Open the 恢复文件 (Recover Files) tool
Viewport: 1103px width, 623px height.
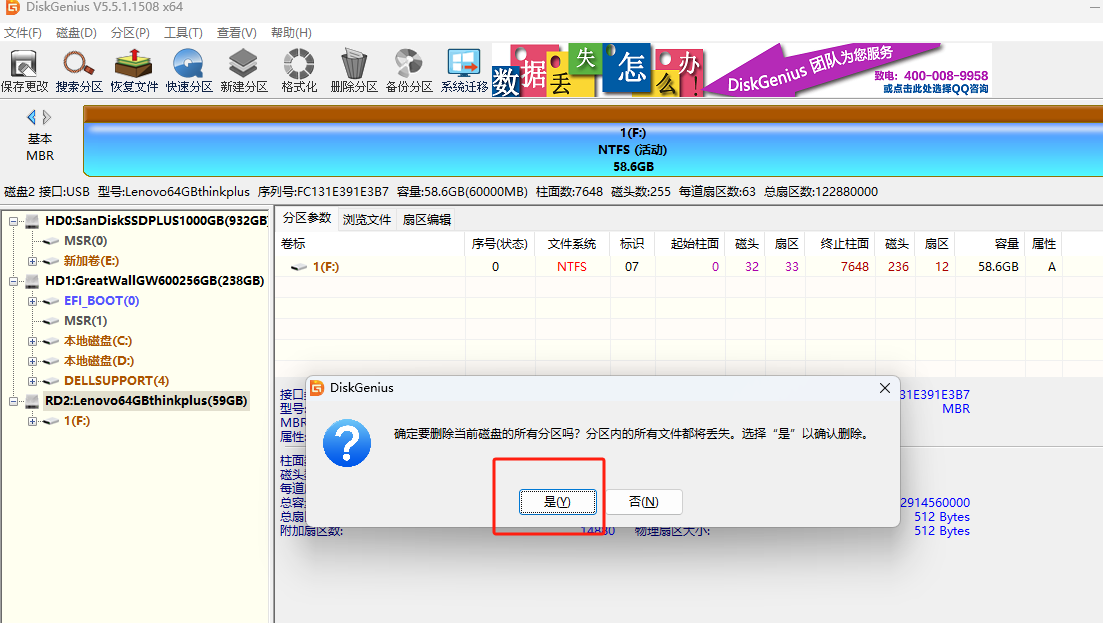134,70
